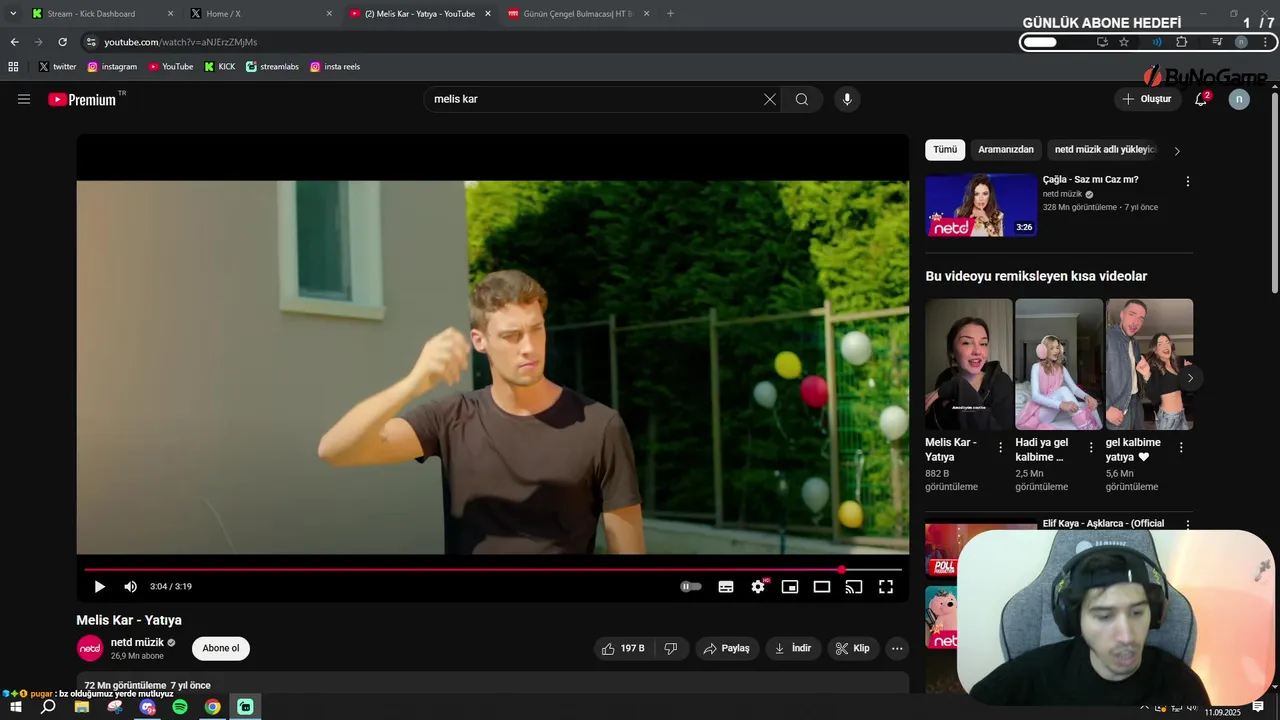Start voice search with the microphone

coord(847,99)
